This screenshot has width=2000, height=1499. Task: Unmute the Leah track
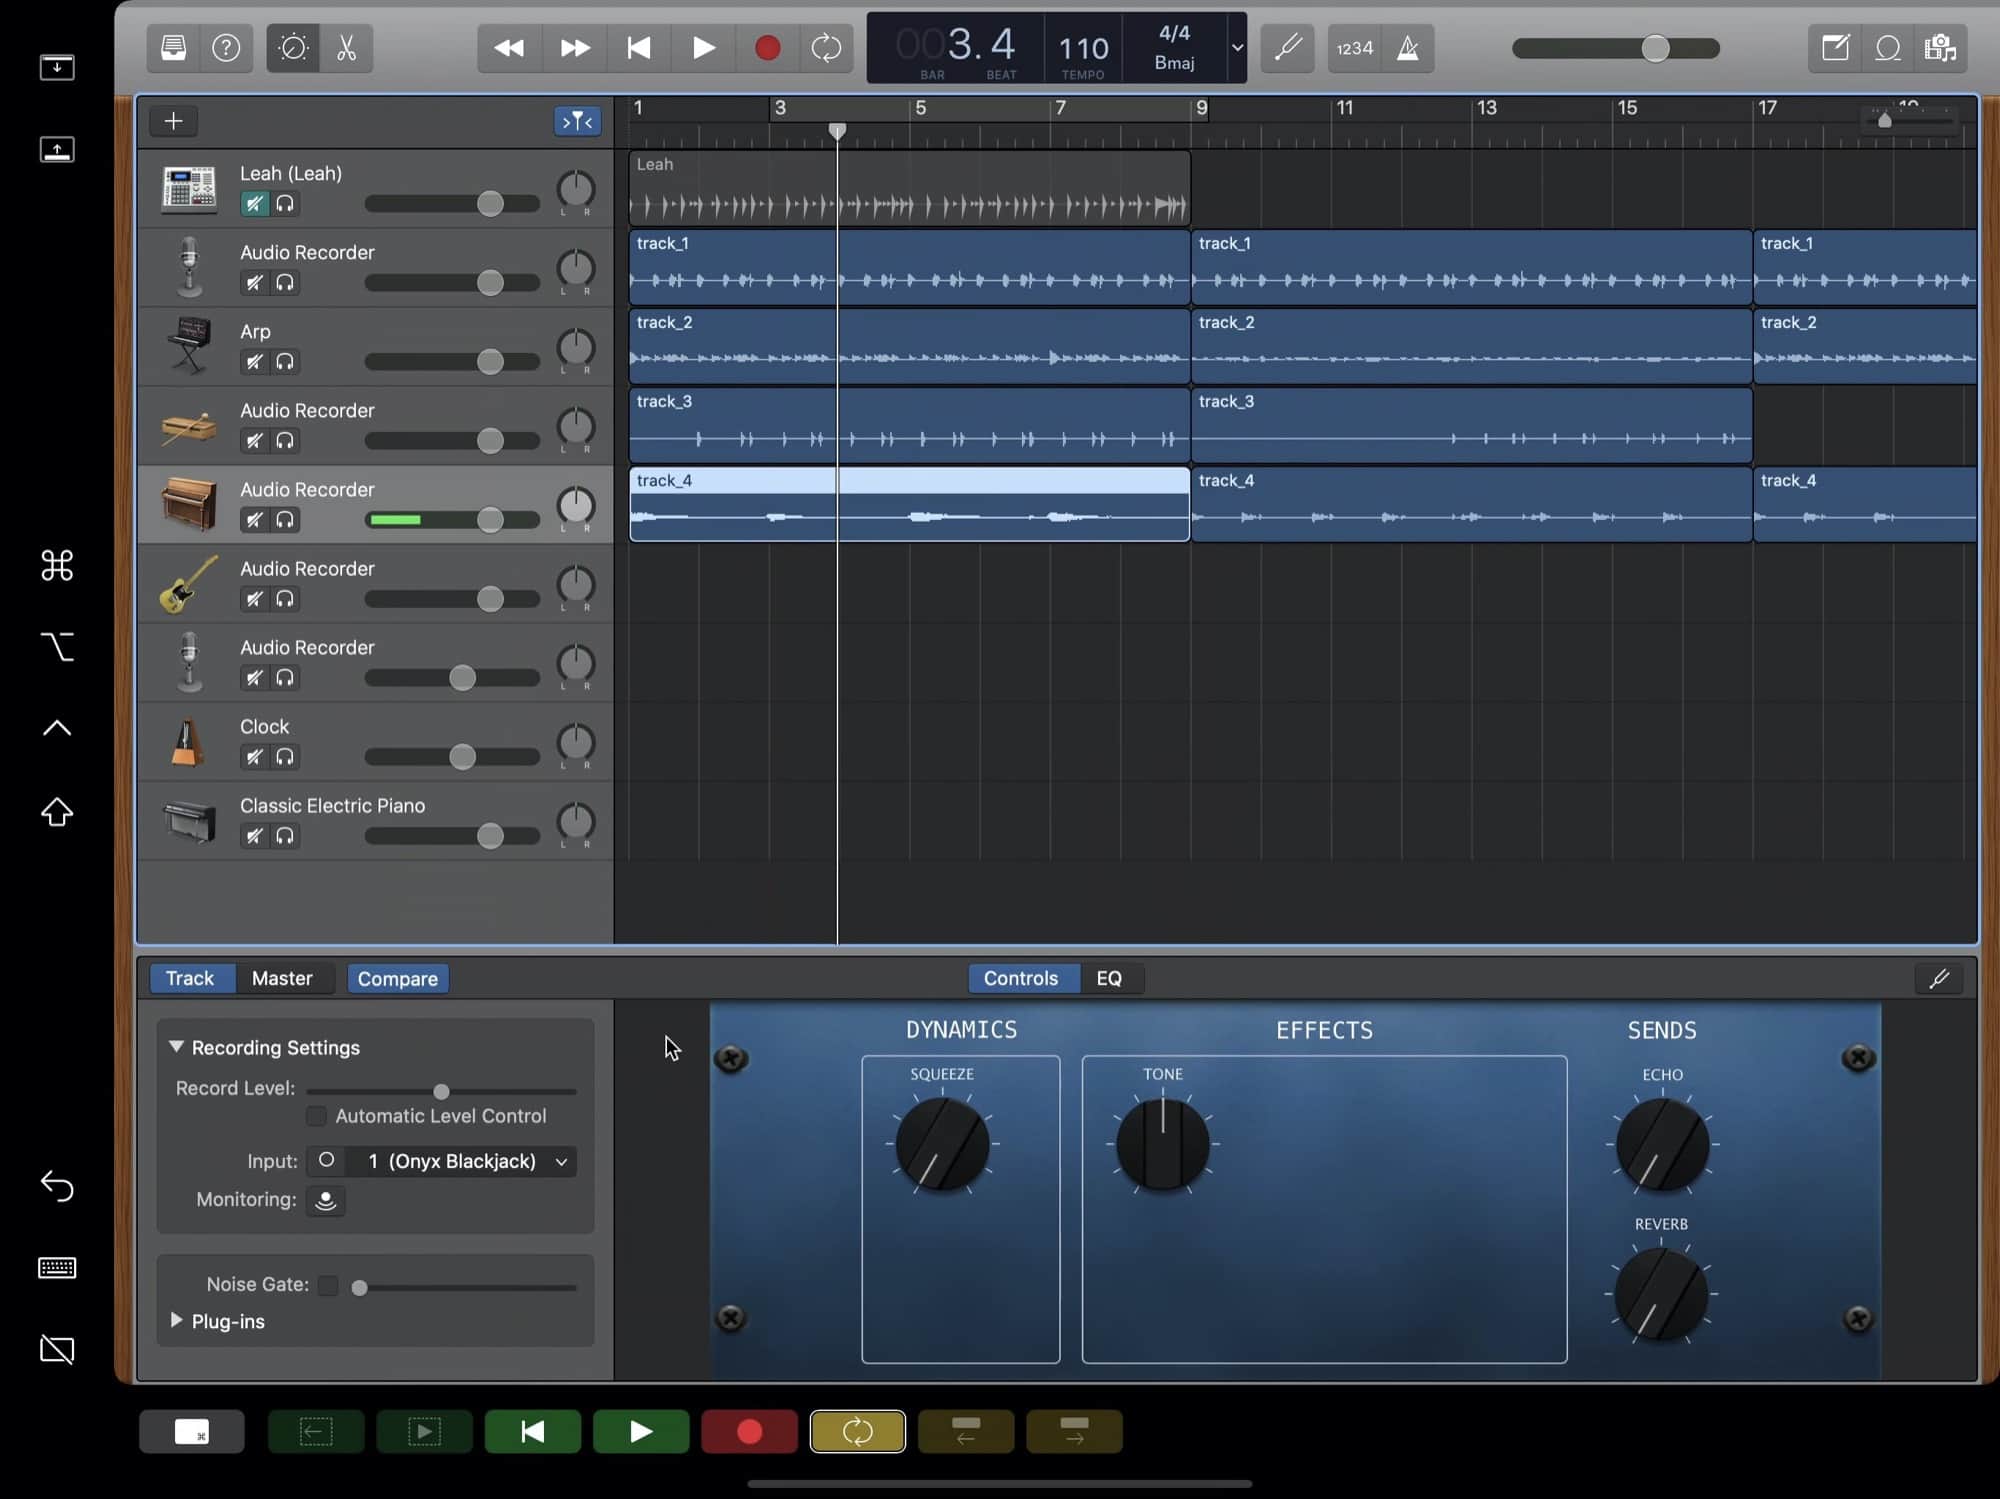tap(255, 204)
